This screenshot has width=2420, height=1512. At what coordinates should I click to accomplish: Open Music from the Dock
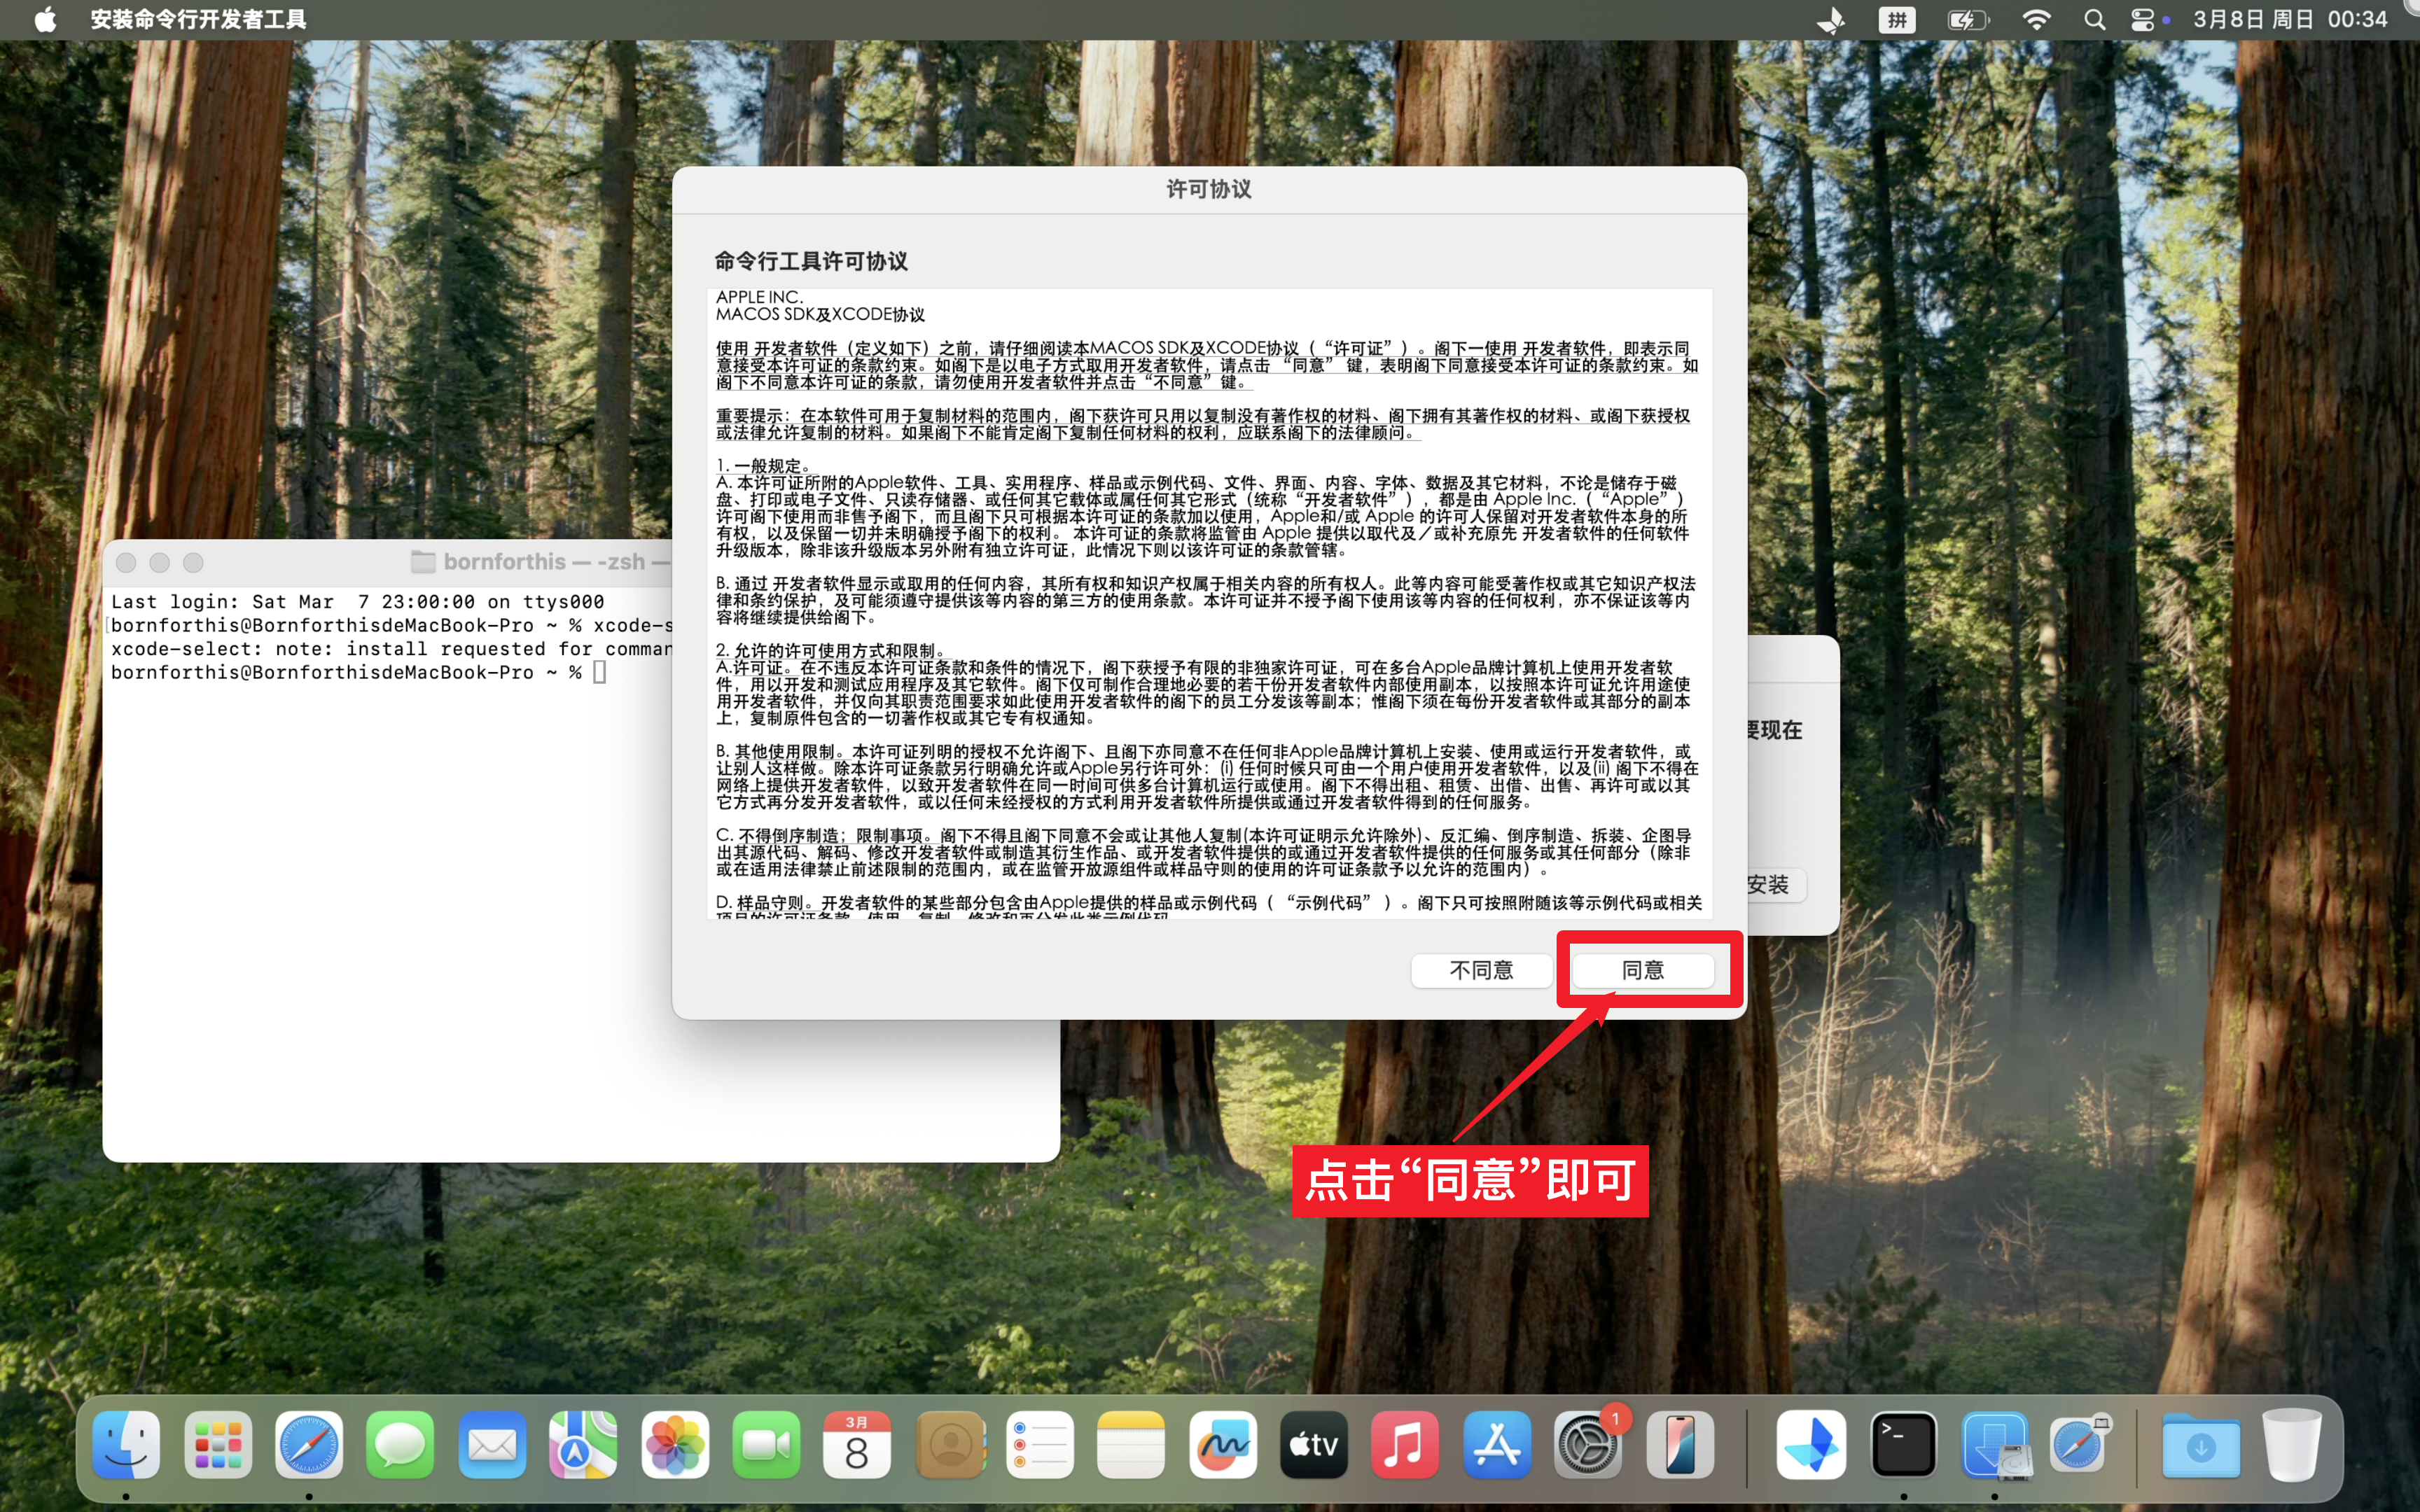pyautogui.click(x=1405, y=1445)
